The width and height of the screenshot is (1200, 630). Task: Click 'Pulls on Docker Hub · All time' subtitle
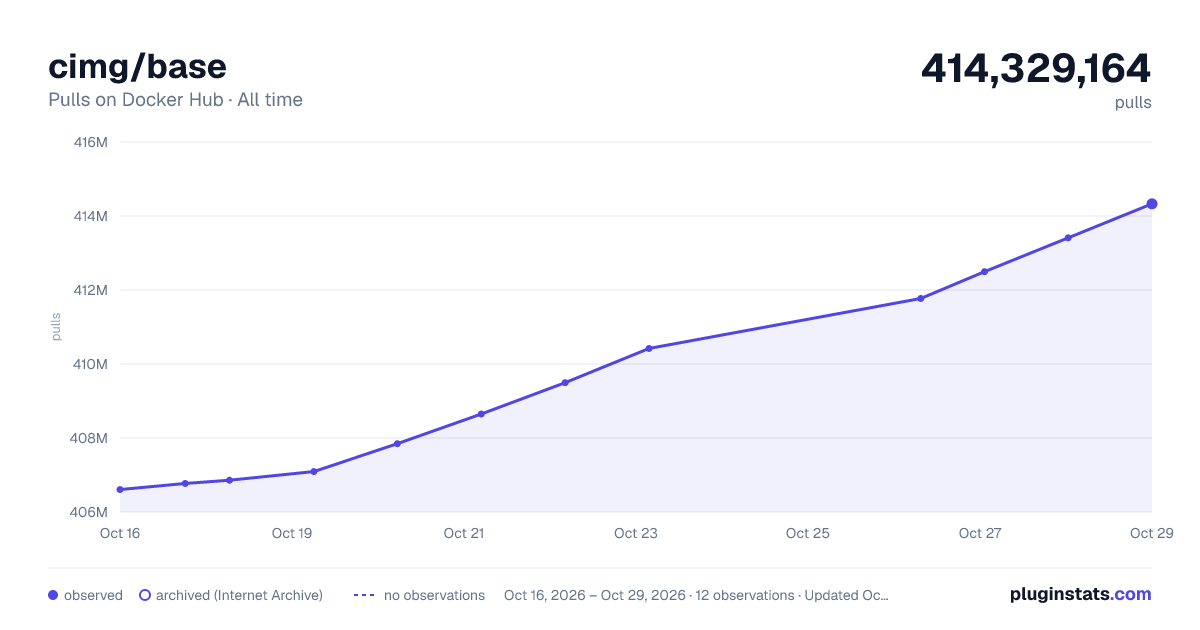coord(176,100)
